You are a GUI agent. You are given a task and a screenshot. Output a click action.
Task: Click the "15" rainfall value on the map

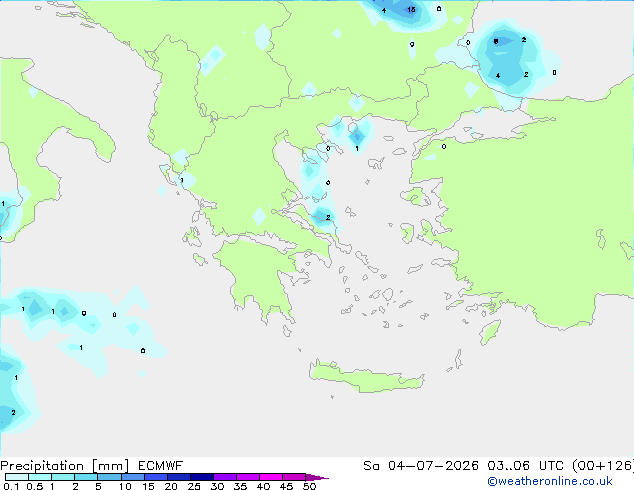click(411, 9)
